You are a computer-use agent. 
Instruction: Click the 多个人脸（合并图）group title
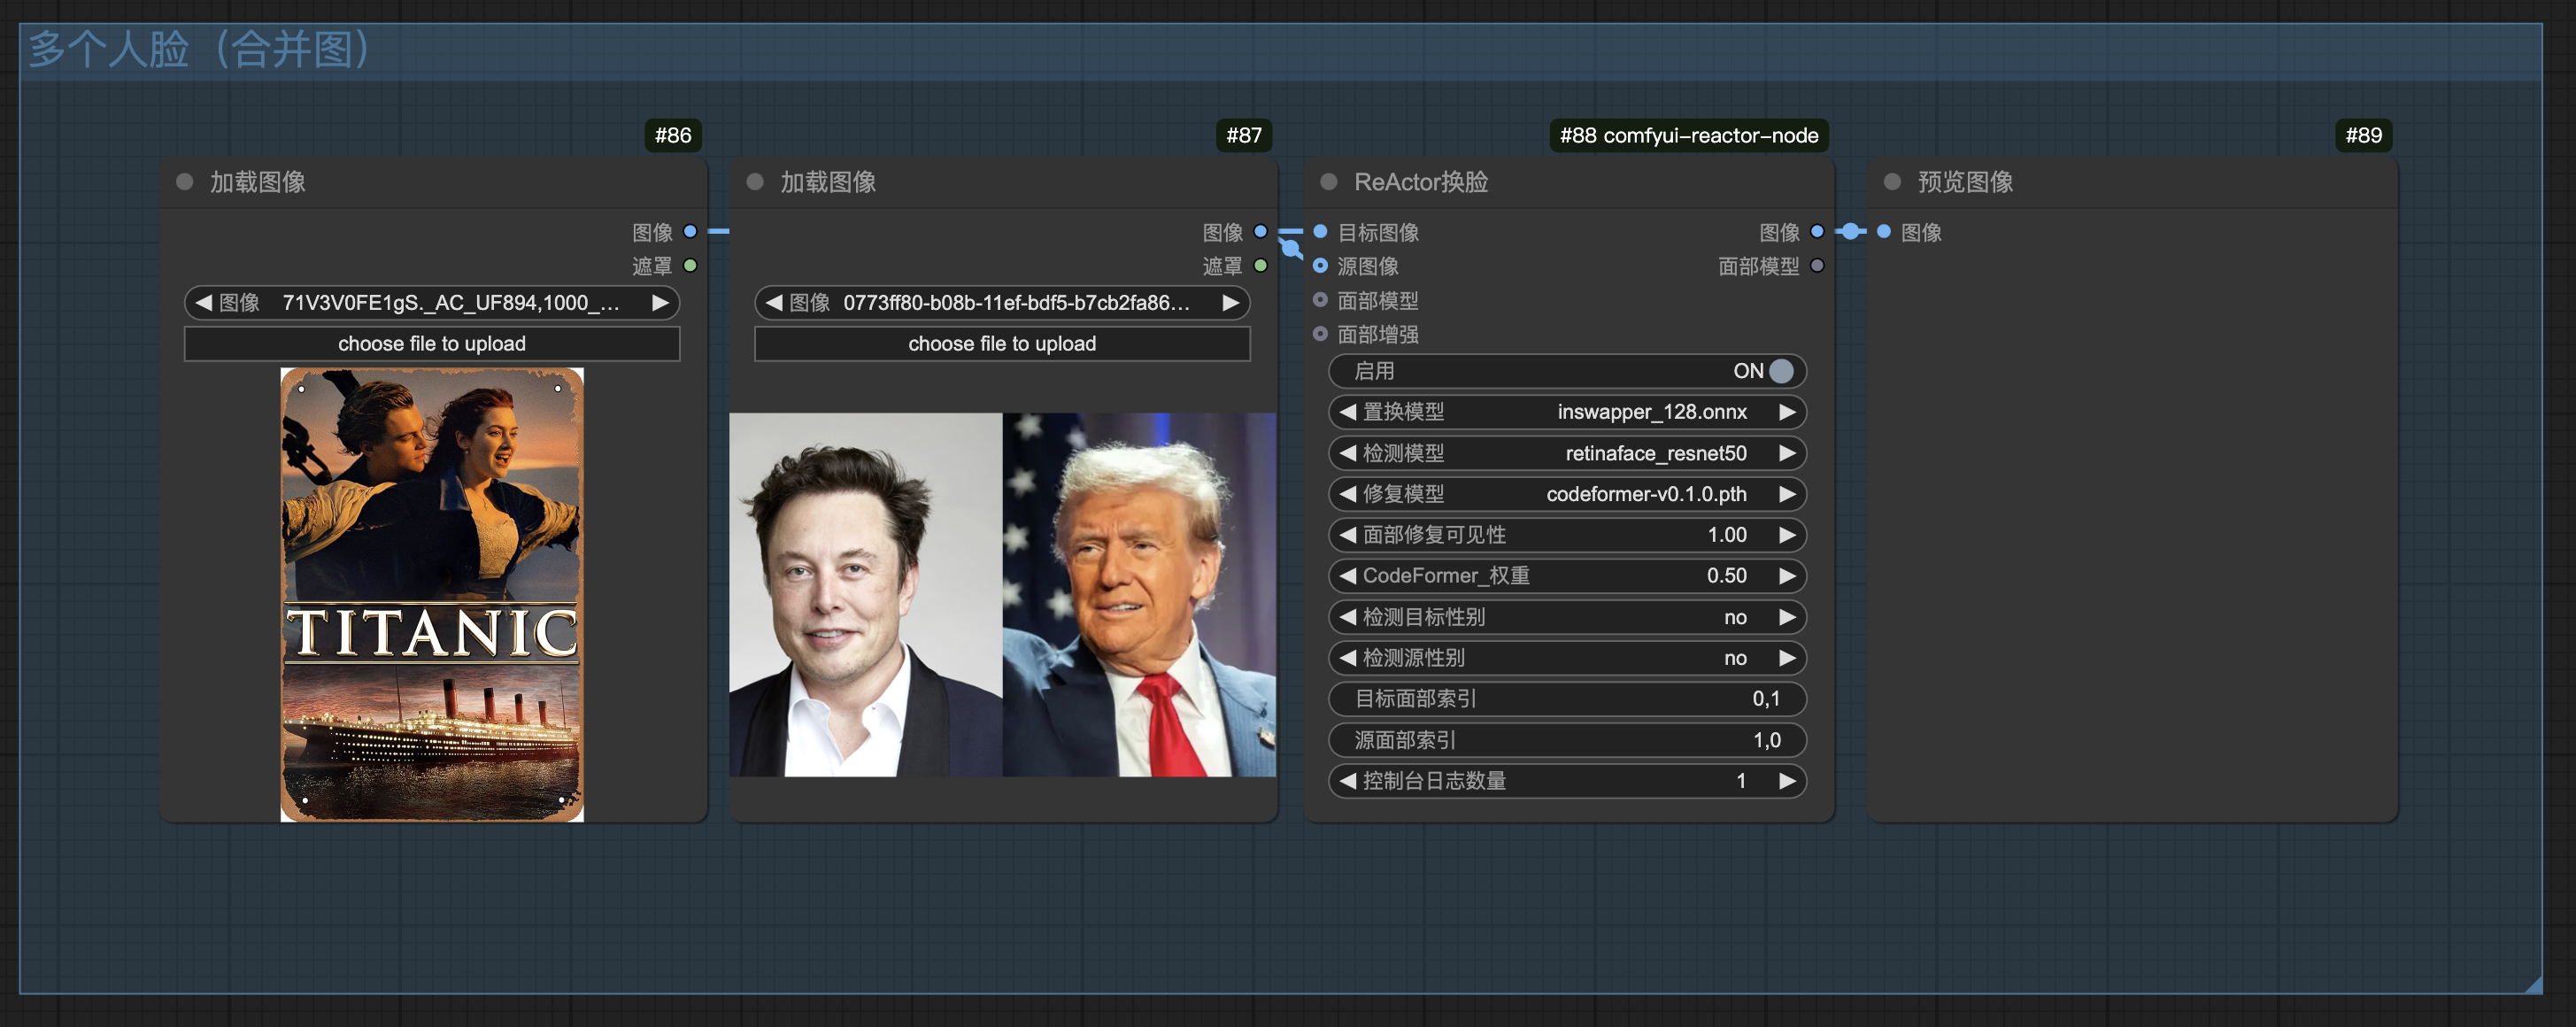[x=200, y=50]
